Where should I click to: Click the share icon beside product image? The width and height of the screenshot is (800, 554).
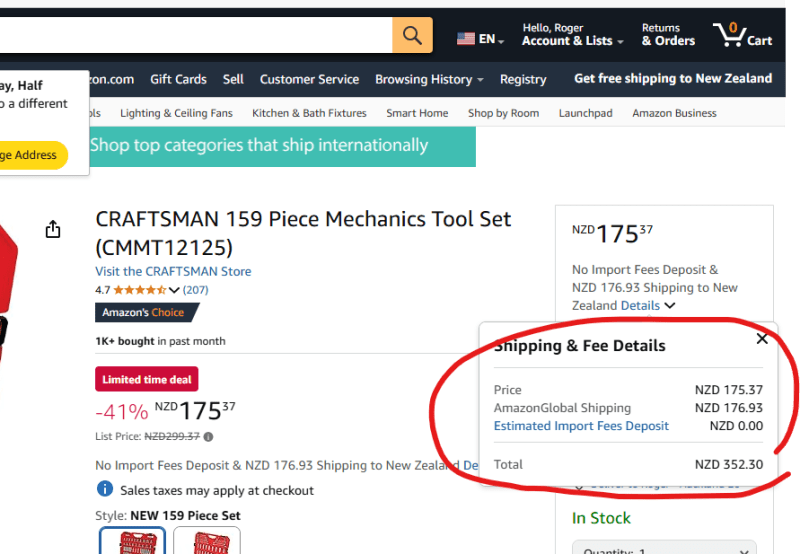tap(53, 230)
